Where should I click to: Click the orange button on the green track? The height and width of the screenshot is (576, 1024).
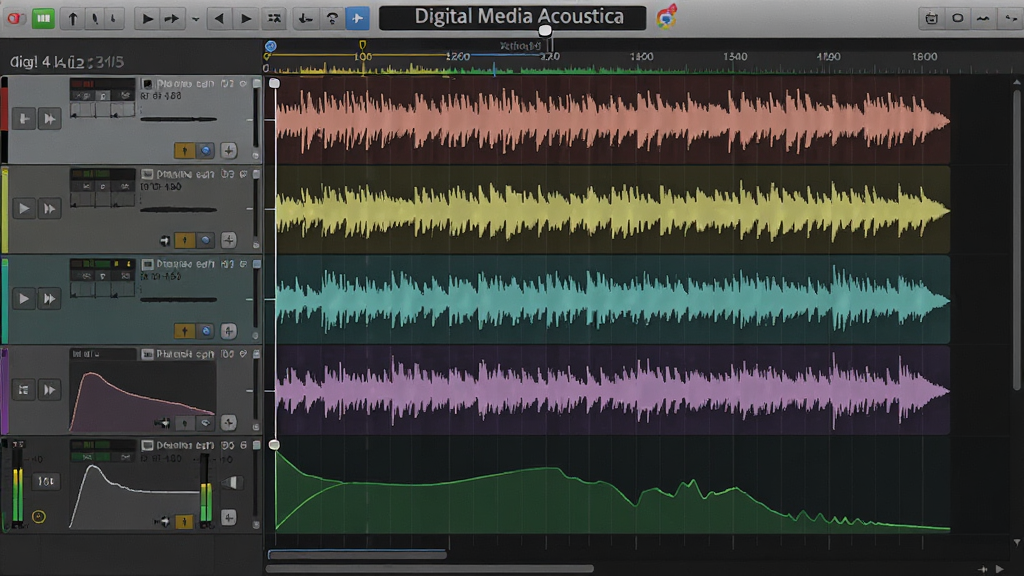[184, 521]
